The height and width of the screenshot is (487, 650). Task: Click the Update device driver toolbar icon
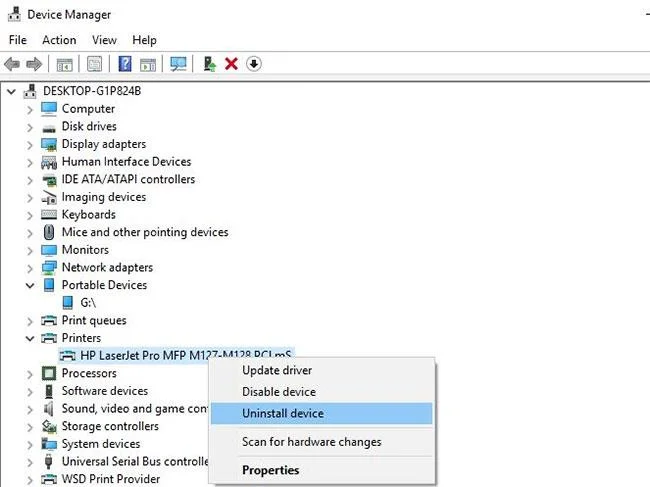[x=210, y=64]
